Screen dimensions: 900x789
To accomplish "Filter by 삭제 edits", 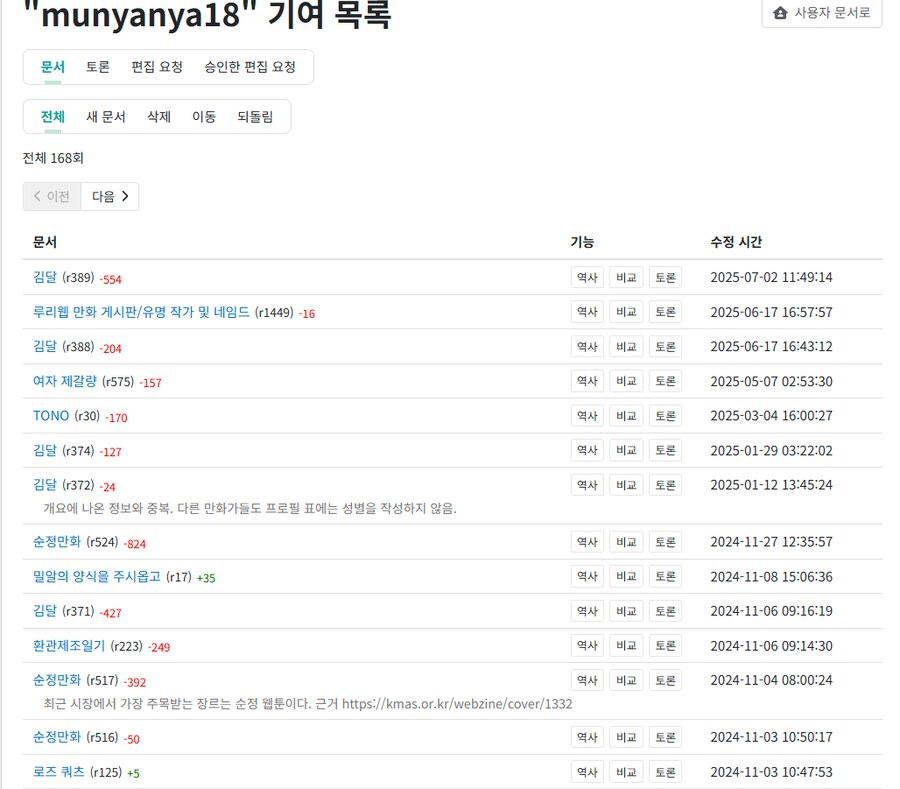I will (159, 117).
